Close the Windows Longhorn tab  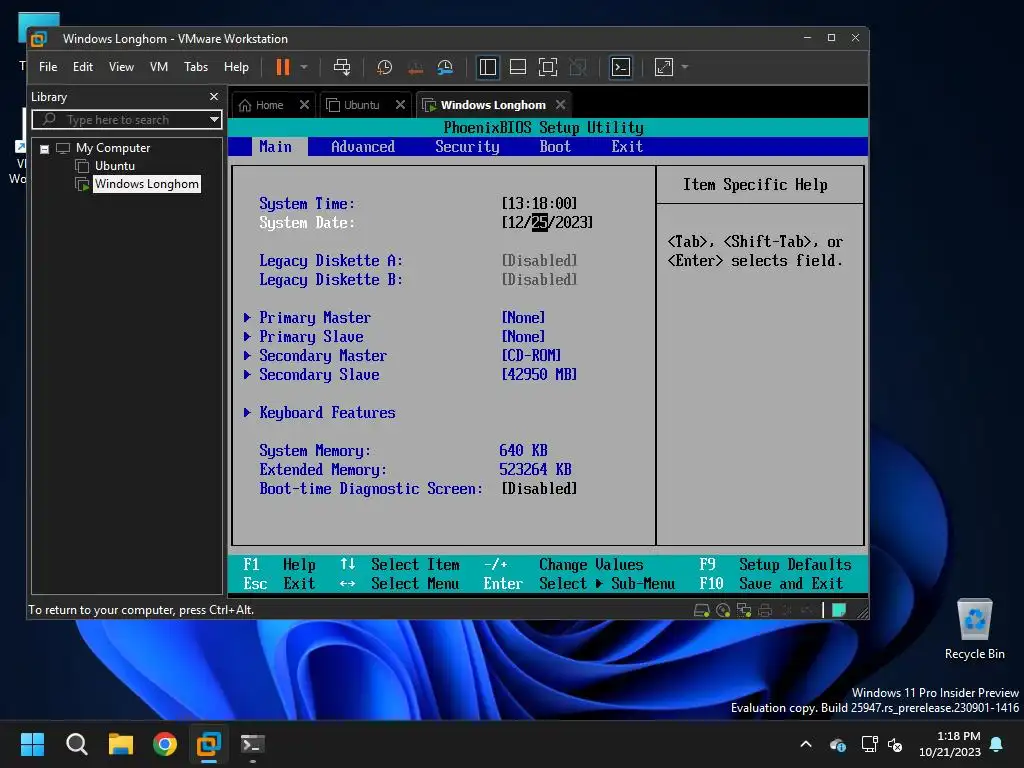[x=560, y=104]
